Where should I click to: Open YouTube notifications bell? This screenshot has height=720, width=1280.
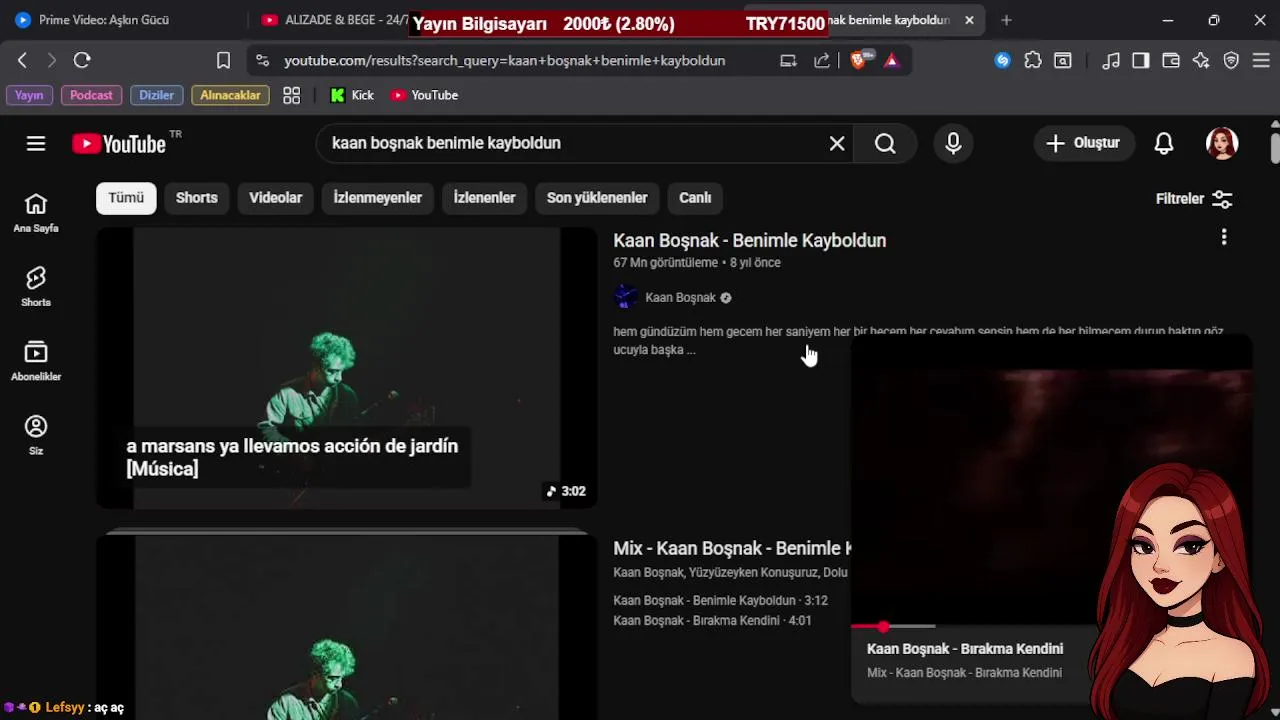1164,143
